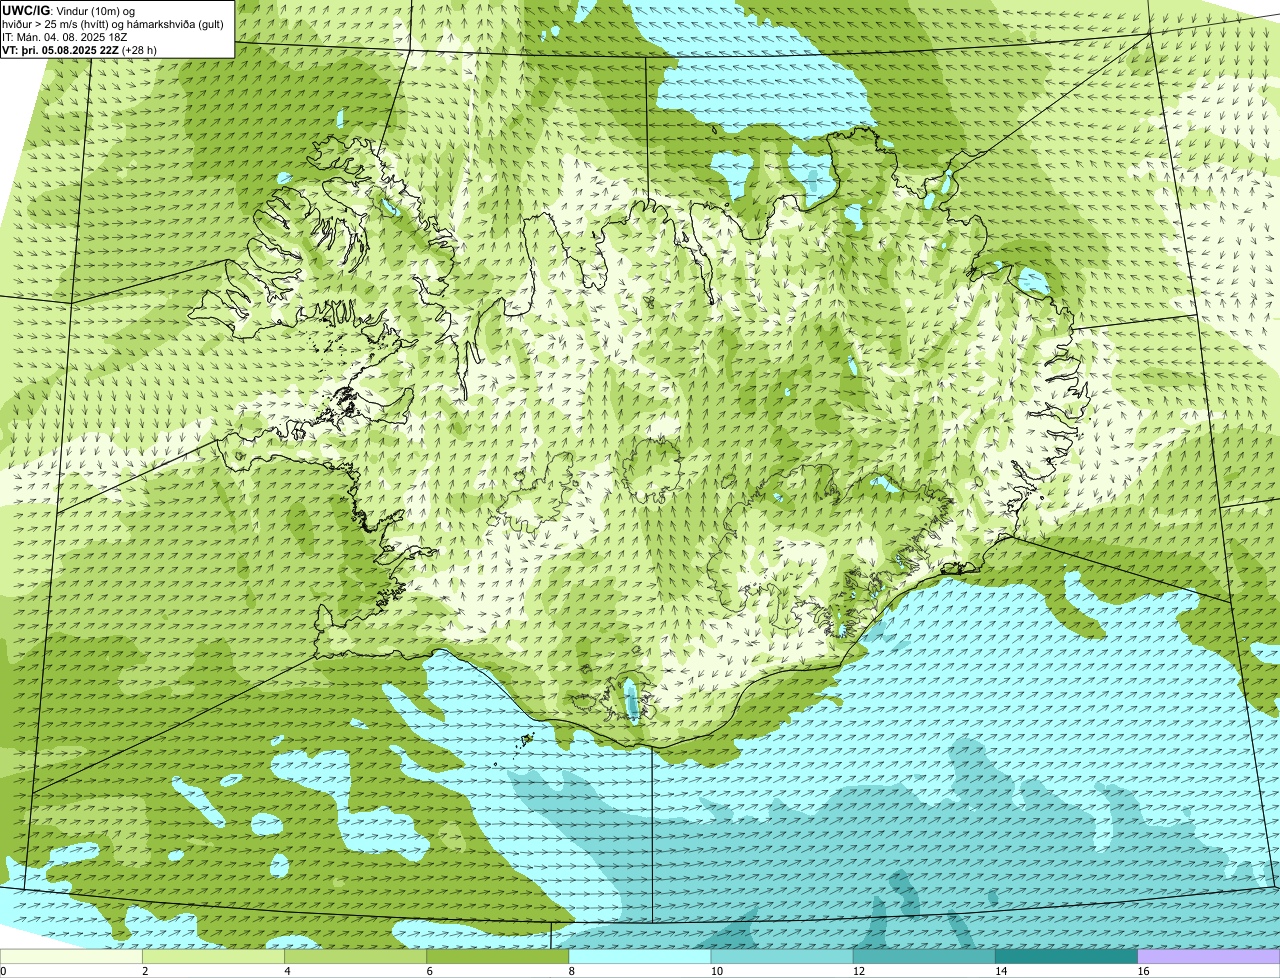Click the 0–2 m/s palest yellow legend swatch
The width and height of the screenshot is (1280, 978).
[72, 956]
